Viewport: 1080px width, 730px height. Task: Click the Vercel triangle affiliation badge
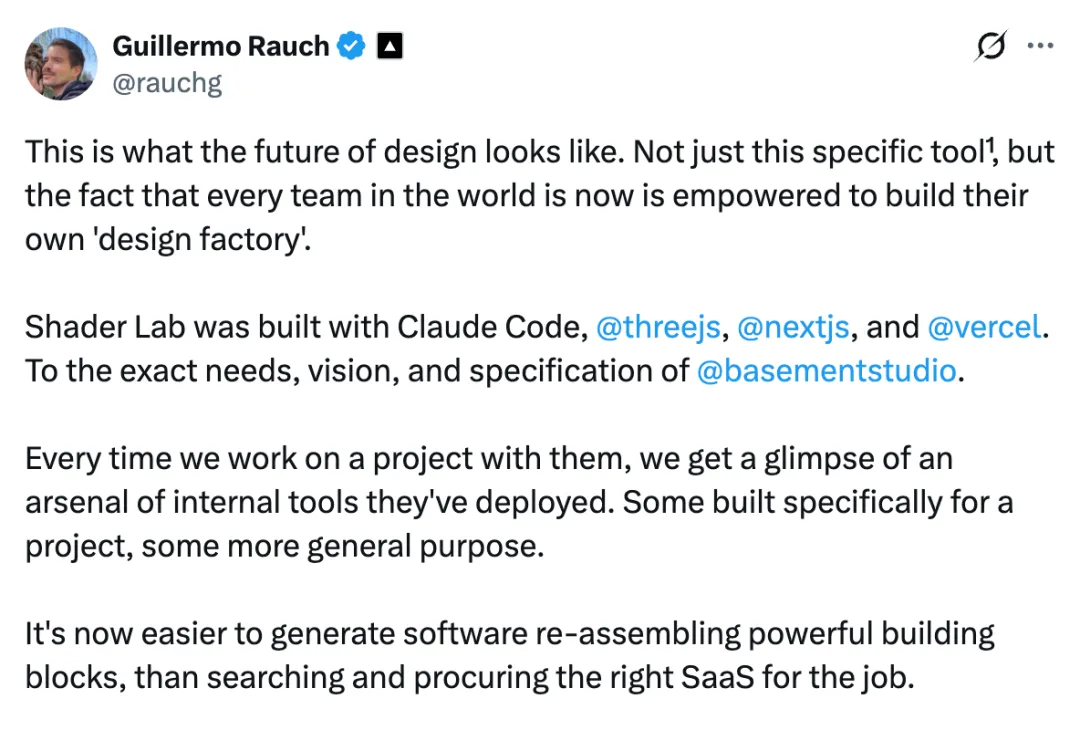tap(390, 46)
